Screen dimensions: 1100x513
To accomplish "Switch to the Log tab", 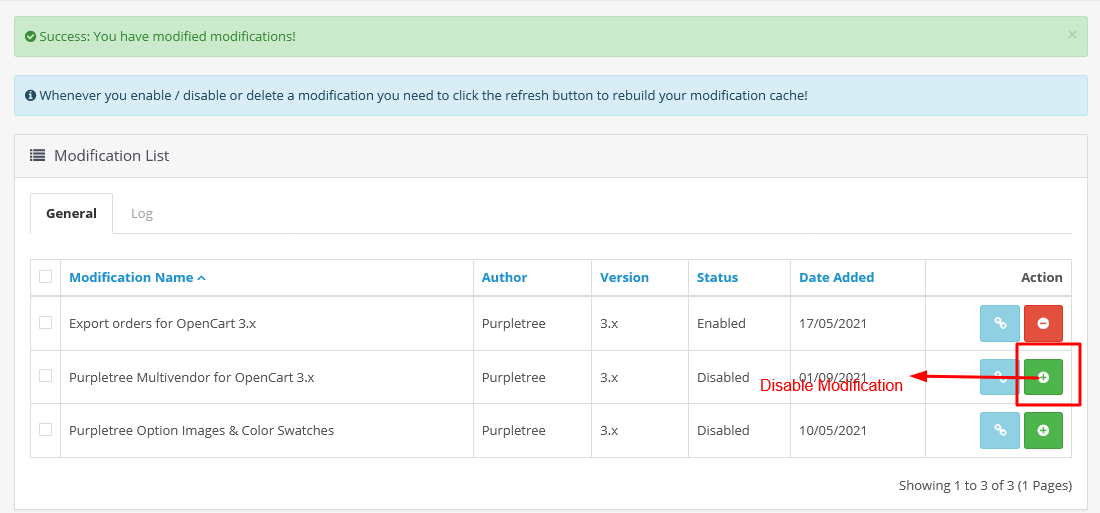I will pos(142,213).
